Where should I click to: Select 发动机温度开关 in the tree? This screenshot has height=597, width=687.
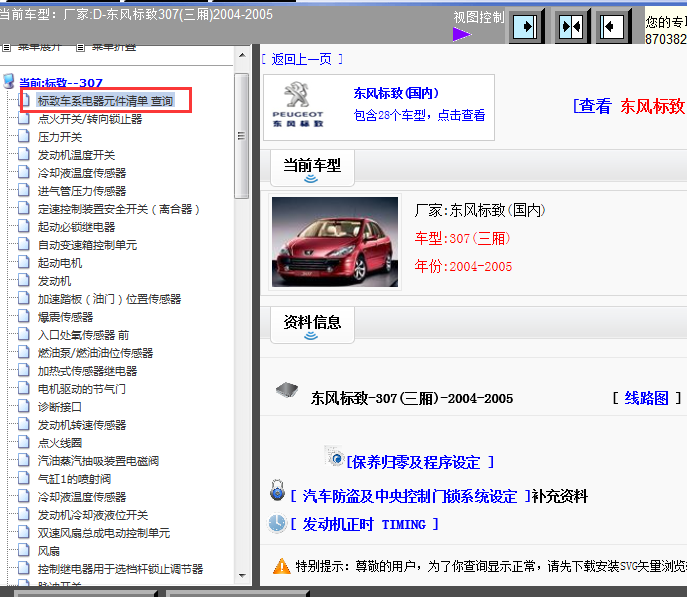click(76, 155)
